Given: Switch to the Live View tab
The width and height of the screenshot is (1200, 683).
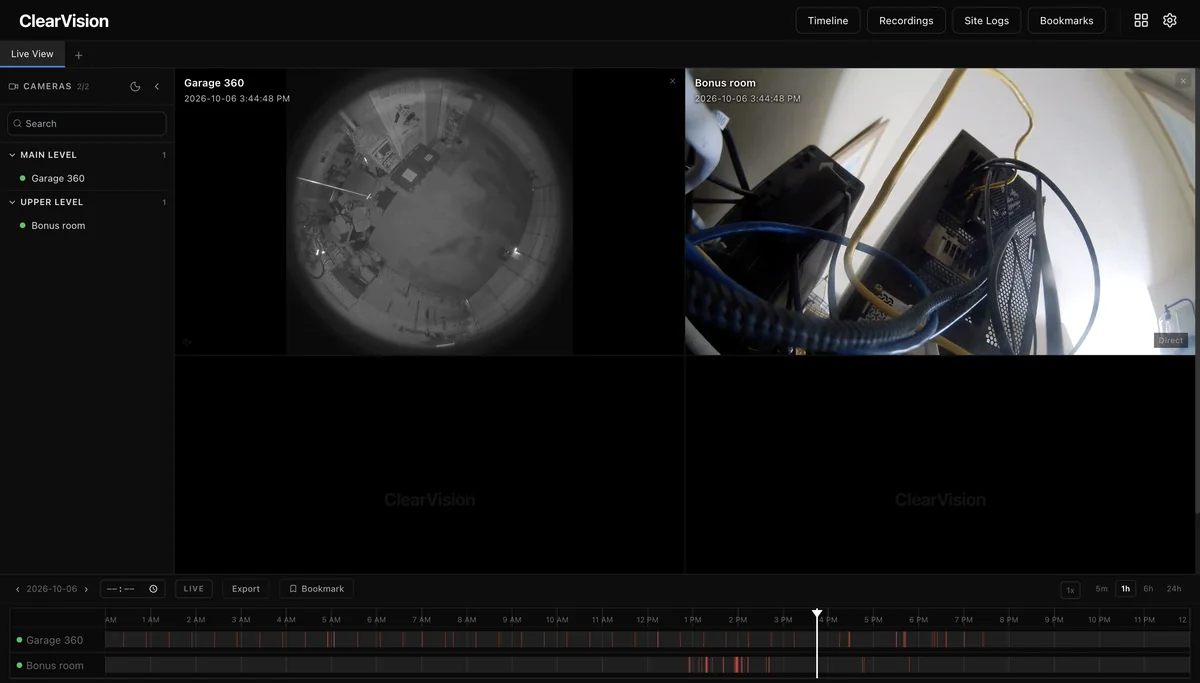Looking at the screenshot, I should (x=32, y=54).
